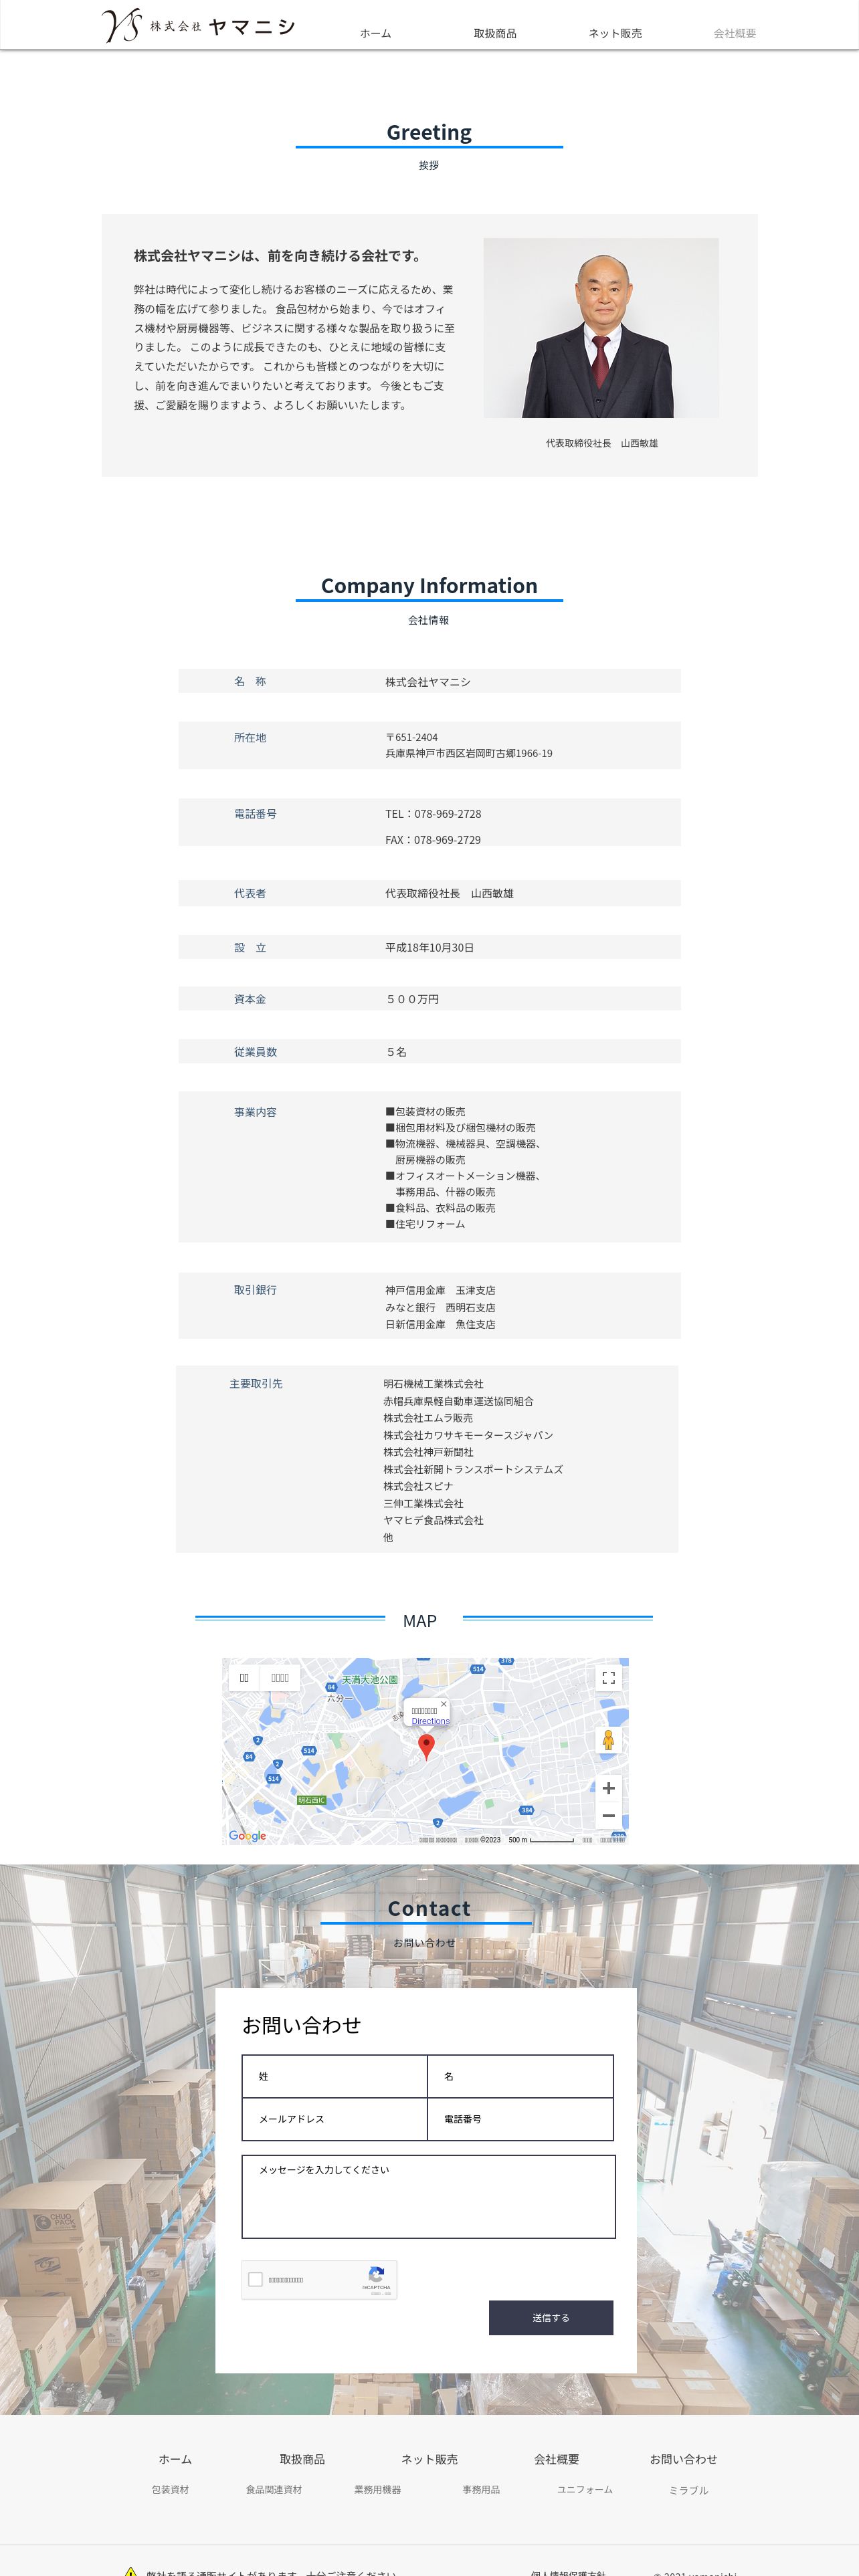859x2576 pixels.
Task: Open 事務用品 footer link
Action: pyautogui.click(x=481, y=2489)
